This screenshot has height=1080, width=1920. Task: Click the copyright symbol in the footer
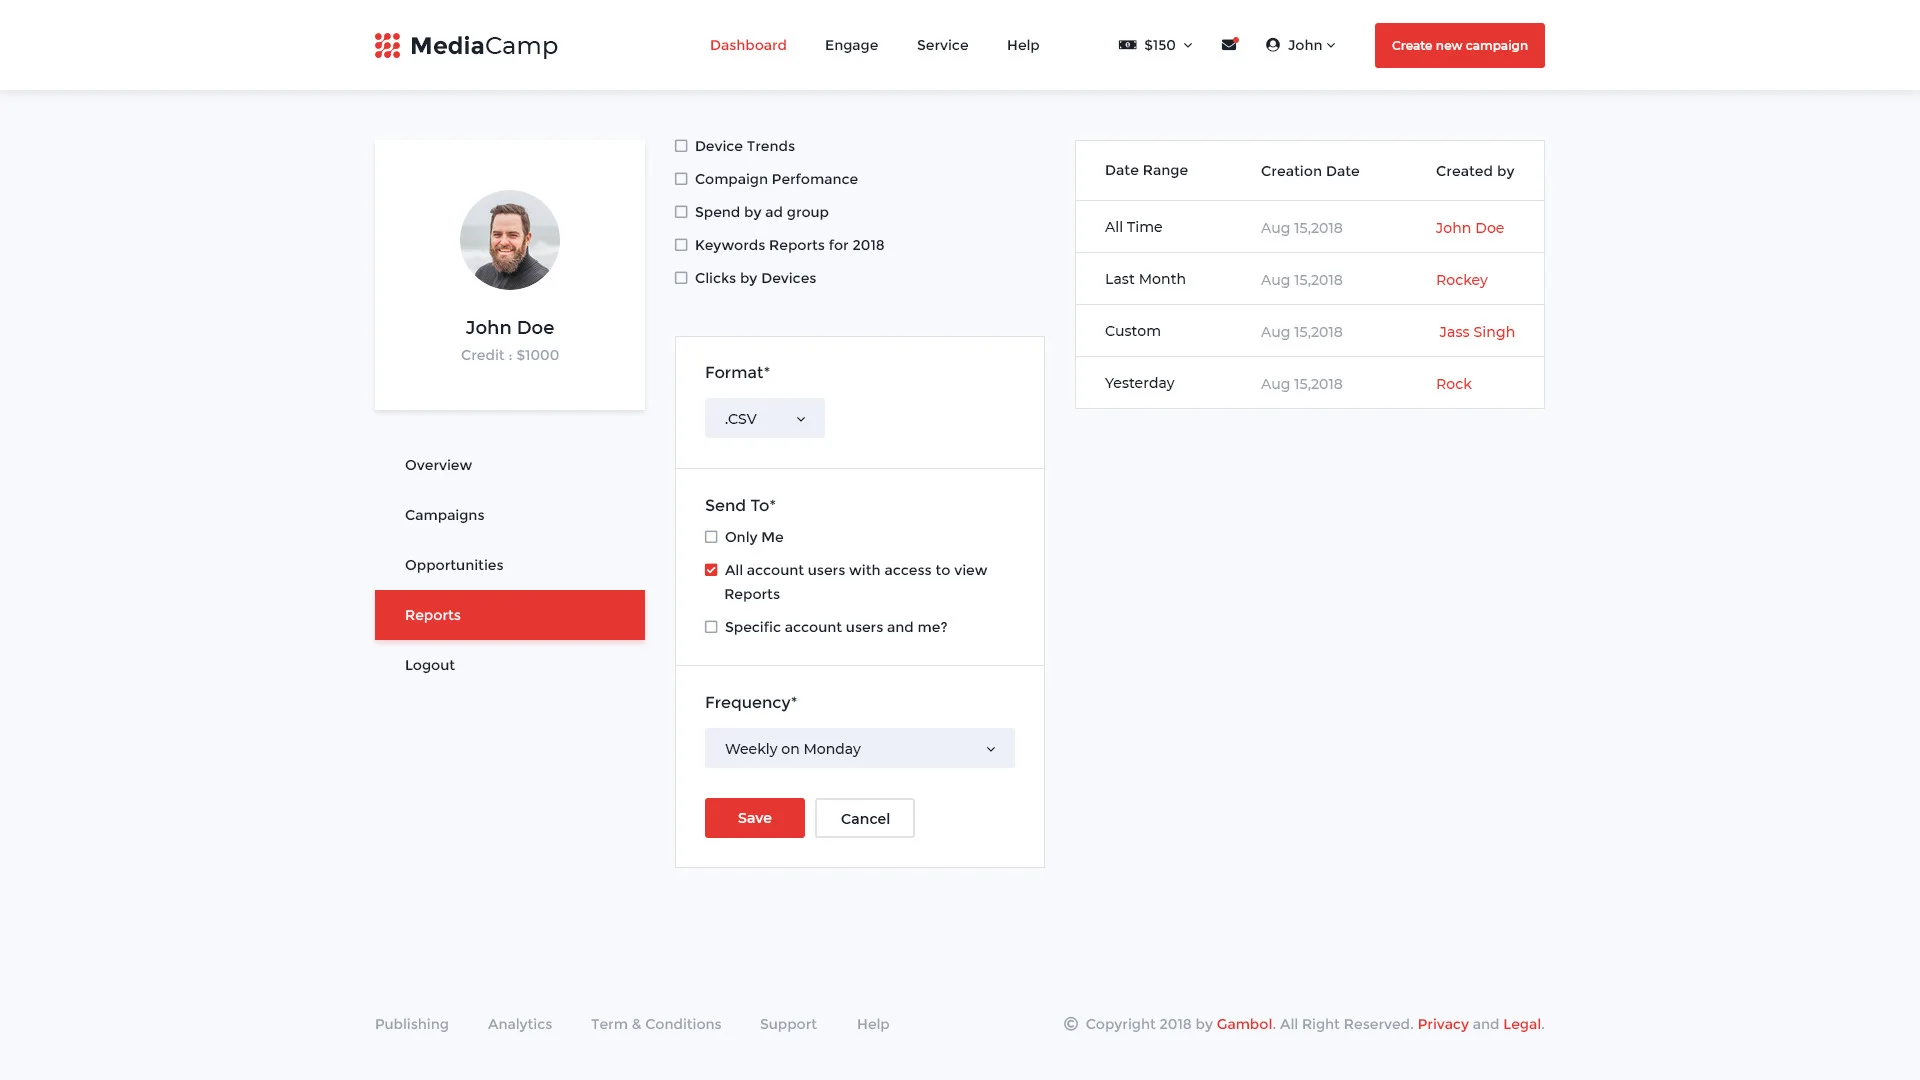click(1070, 1024)
